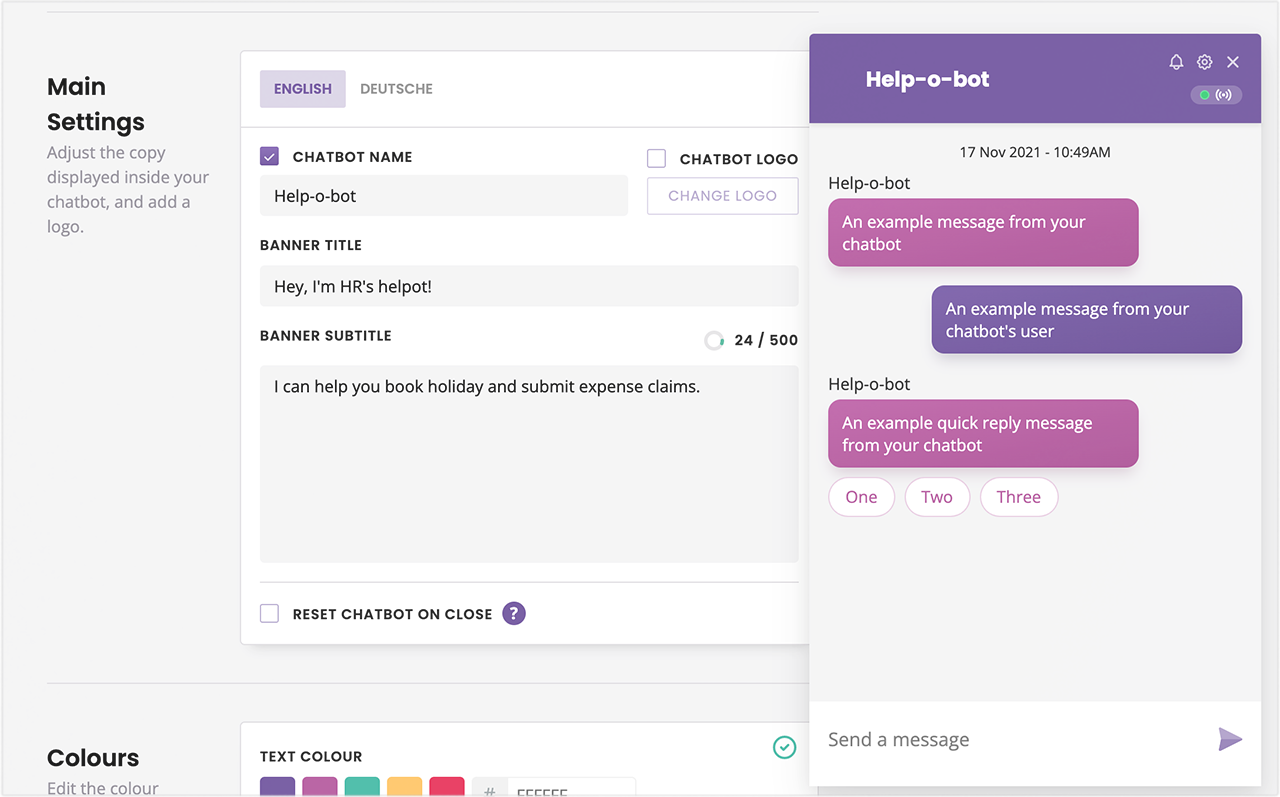Click the send message paper plane icon

point(1230,739)
